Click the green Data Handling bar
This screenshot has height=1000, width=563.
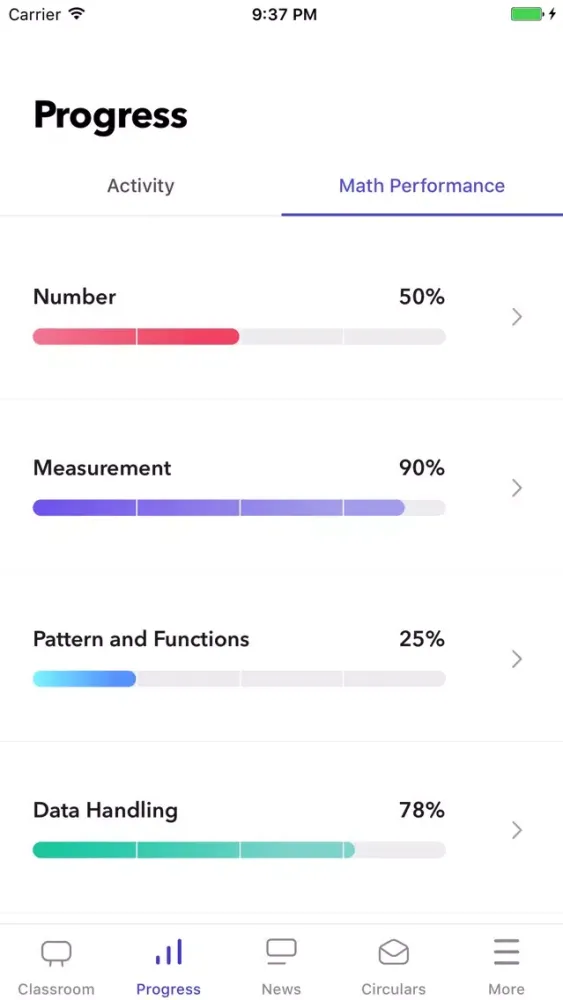point(239,849)
